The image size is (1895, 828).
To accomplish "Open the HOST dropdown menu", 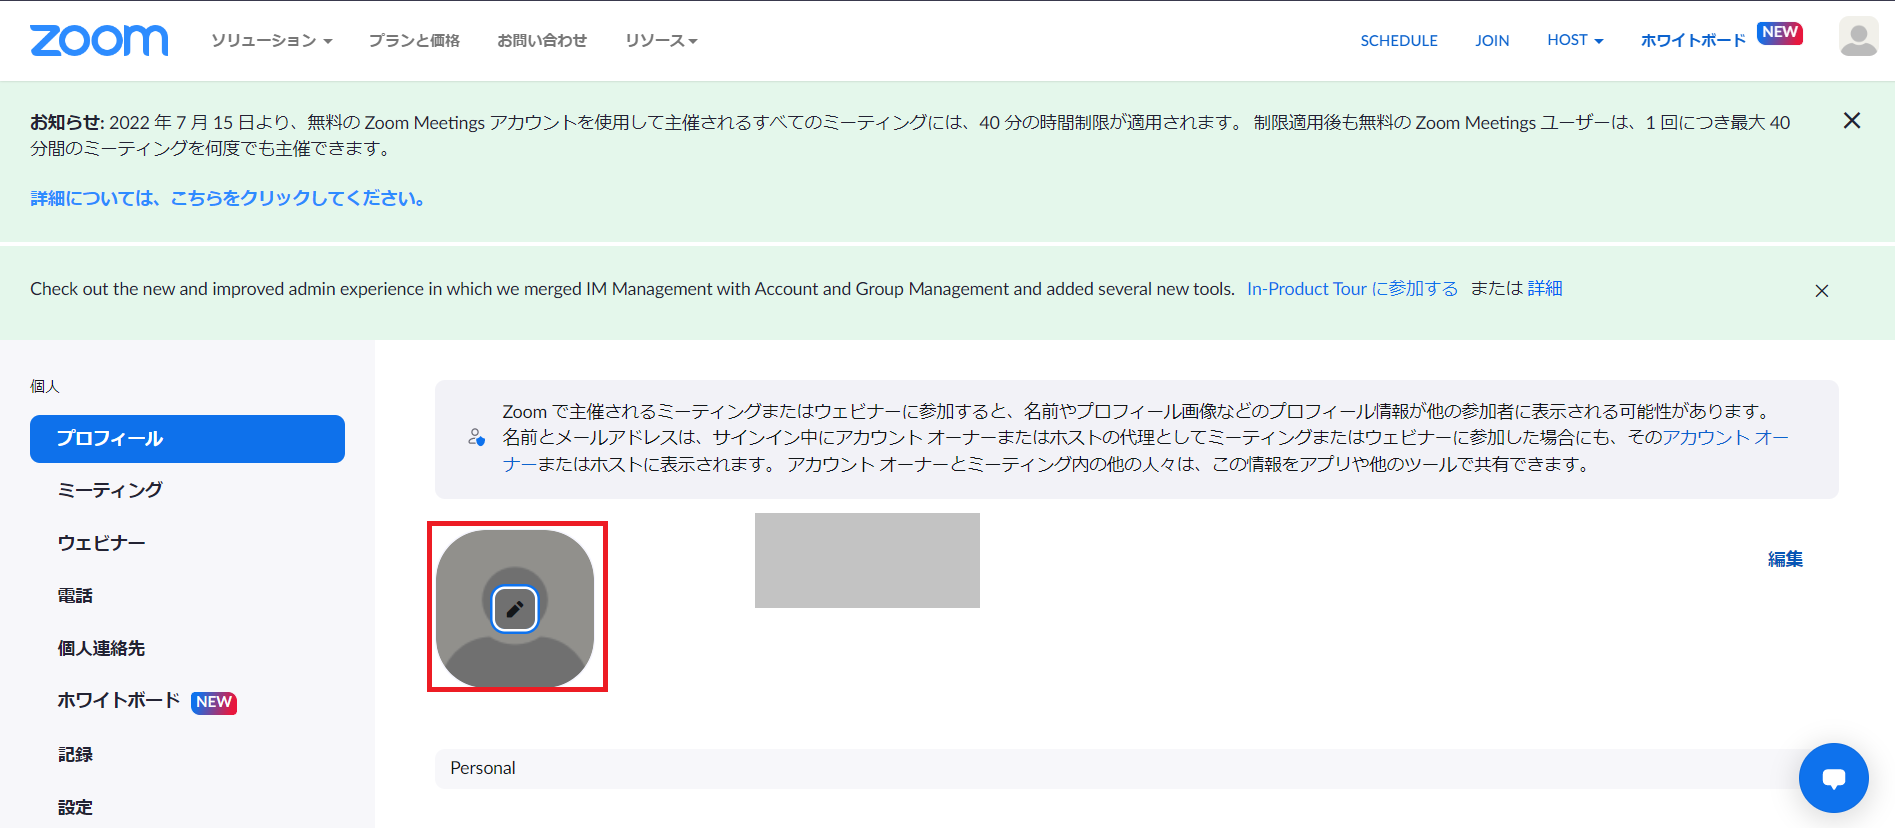I will tap(1574, 41).
